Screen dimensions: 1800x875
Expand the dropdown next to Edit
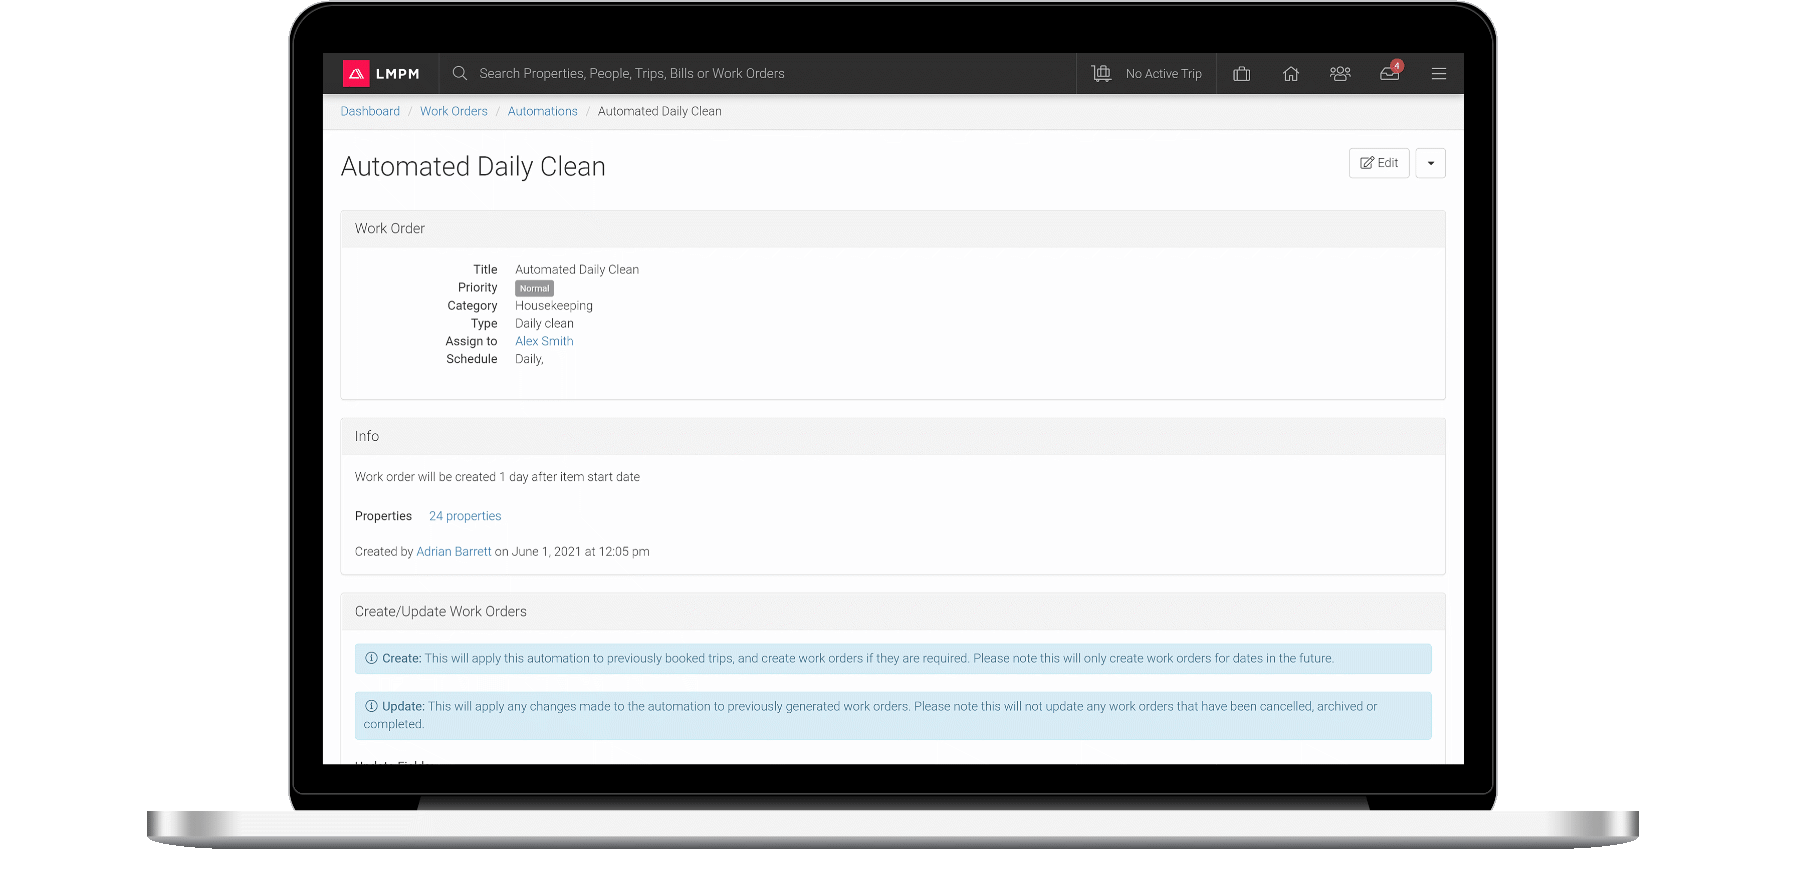tap(1431, 163)
